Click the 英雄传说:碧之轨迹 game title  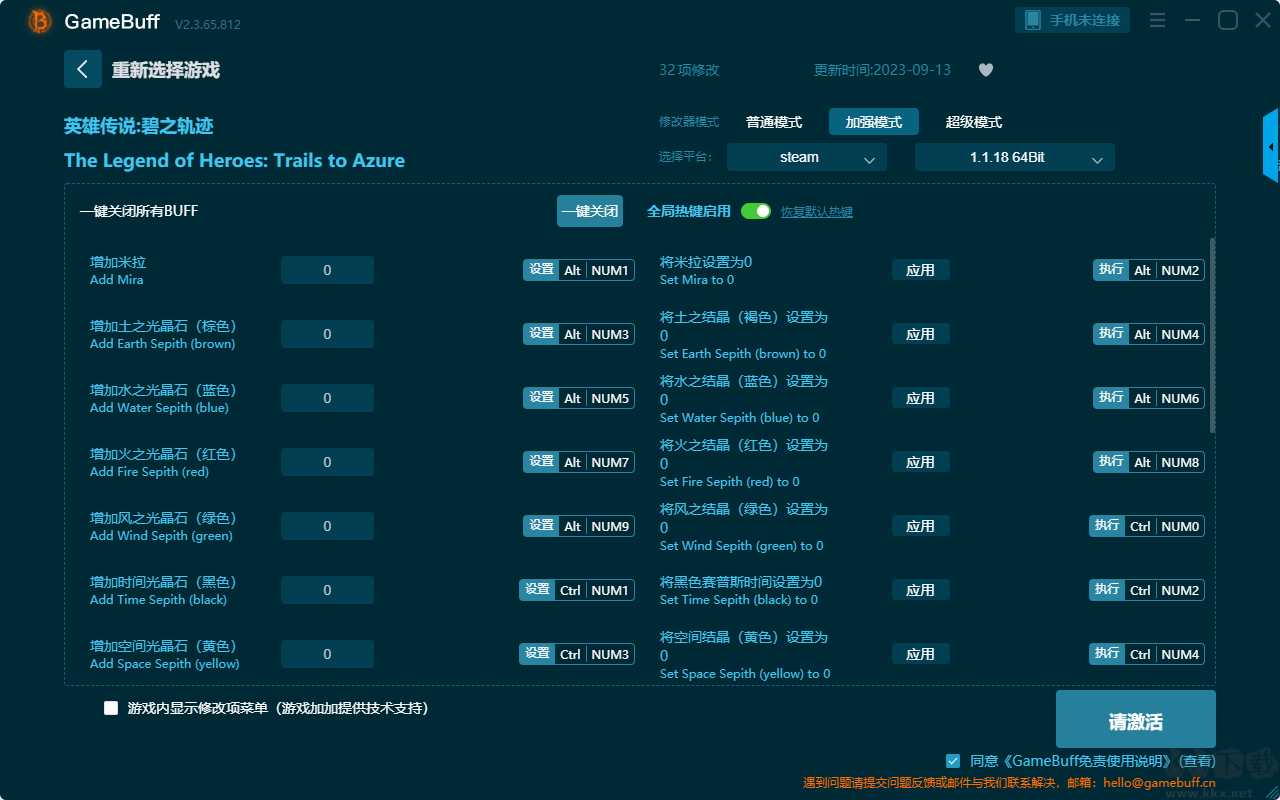(x=139, y=126)
